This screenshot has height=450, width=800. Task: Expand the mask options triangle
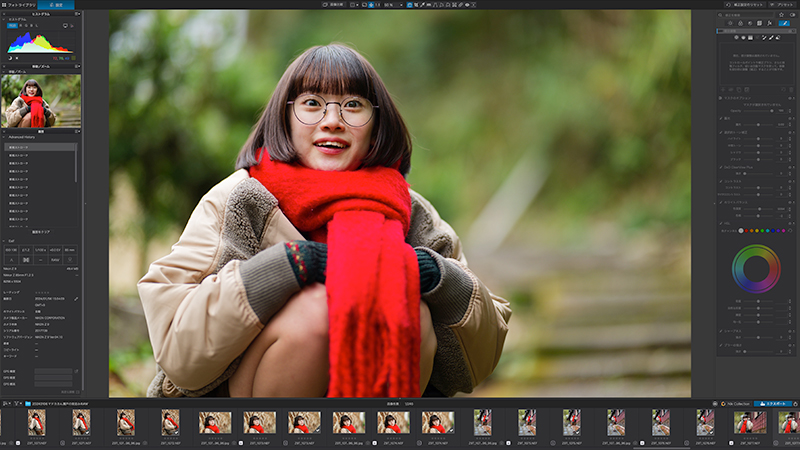pyautogui.click(x=720, y=98)
